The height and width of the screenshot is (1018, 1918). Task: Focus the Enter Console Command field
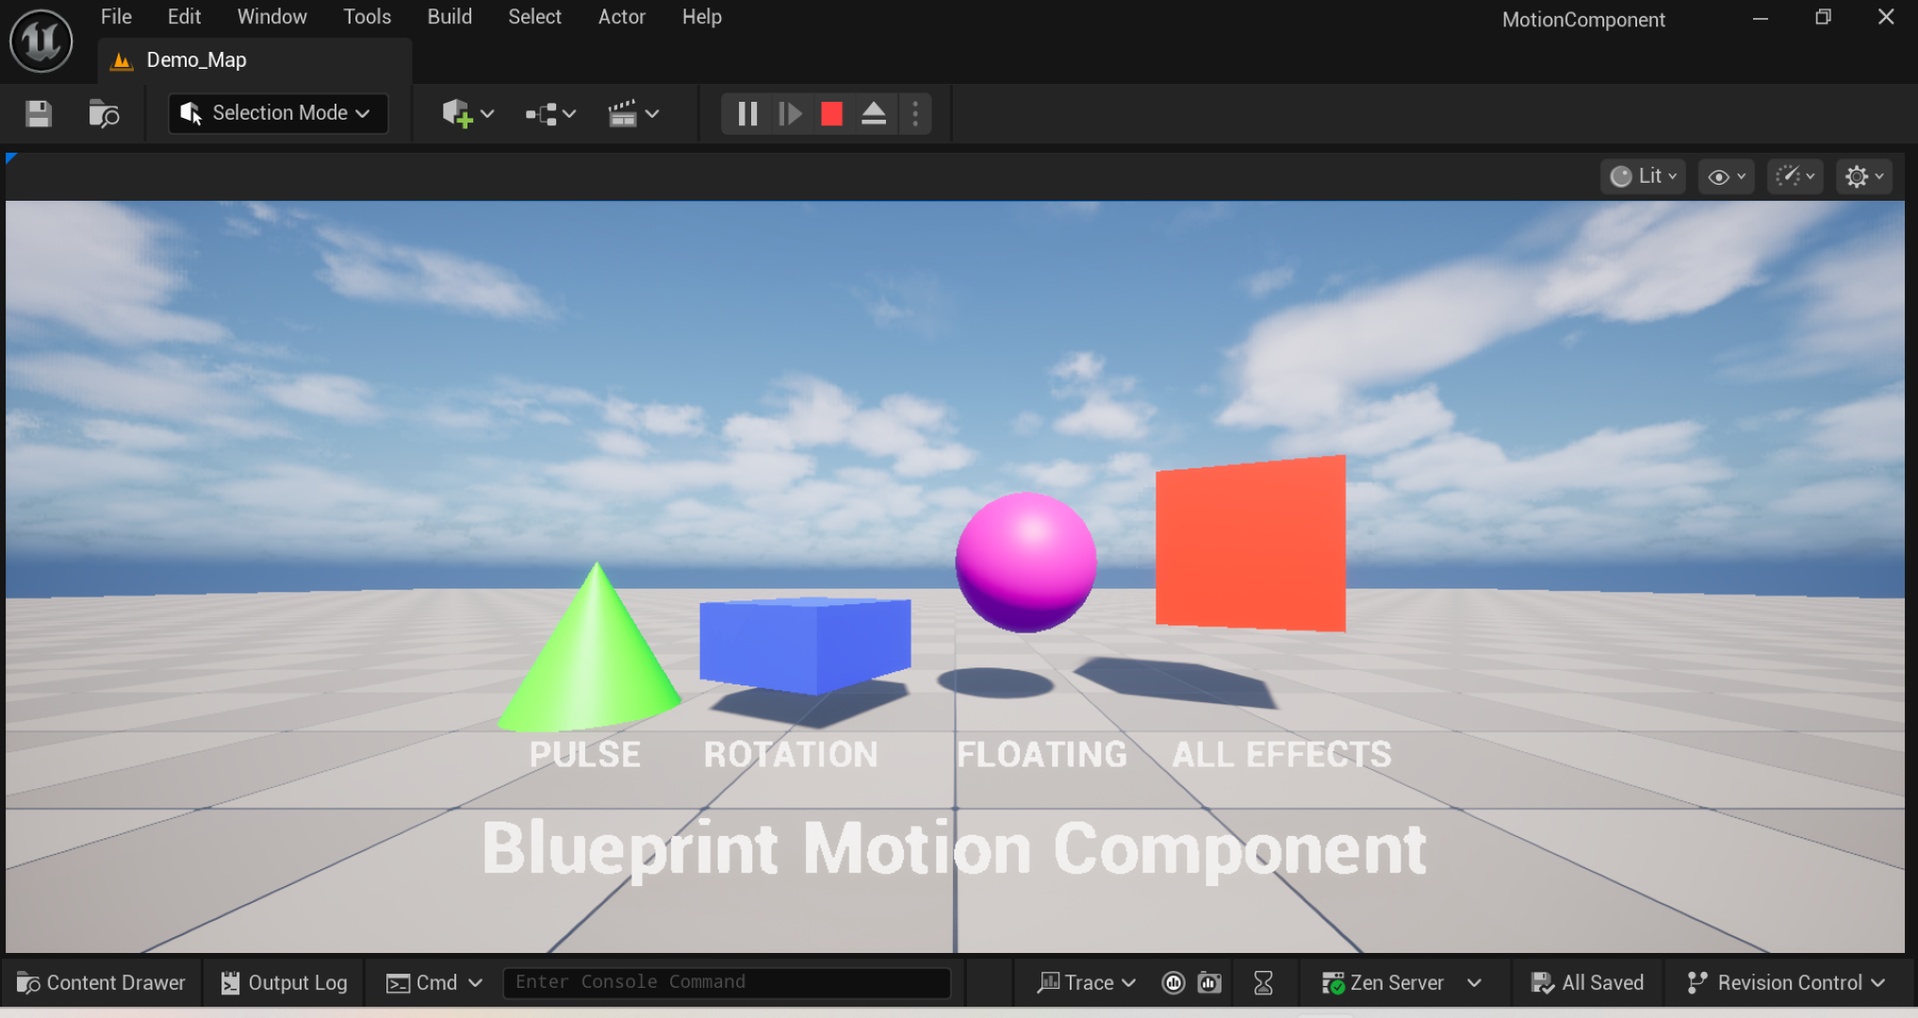pos(726,982)
